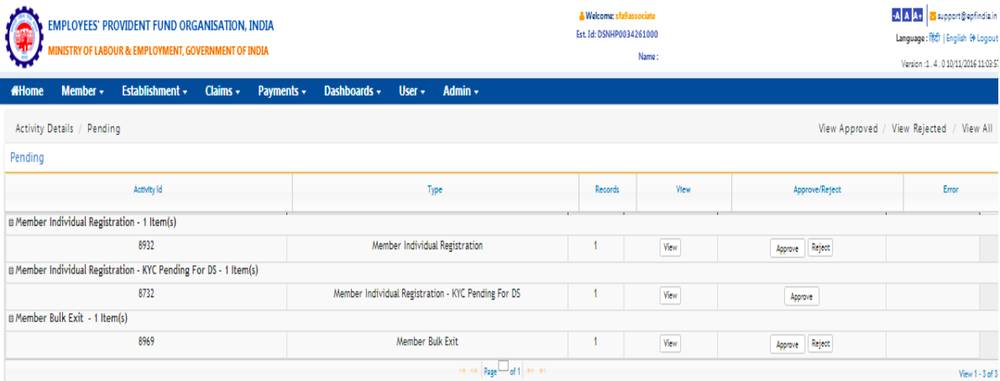Screen dimensions: 1000x381
Task: Go to previous page pagination arrow
Action: (474, 371)
